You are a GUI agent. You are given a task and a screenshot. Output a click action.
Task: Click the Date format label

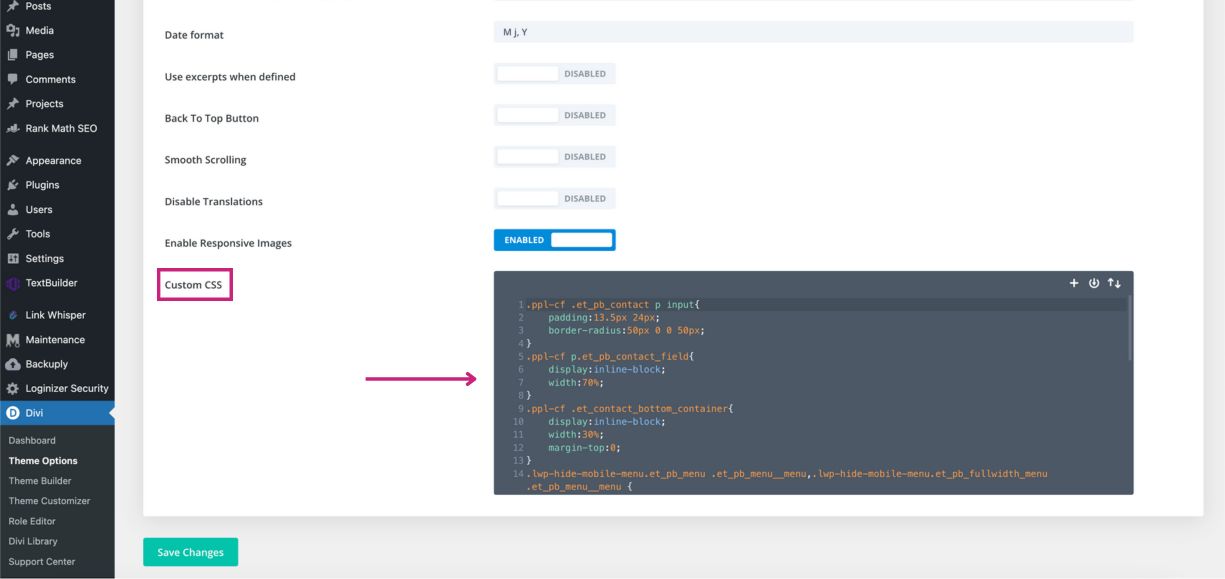point(194,35)
